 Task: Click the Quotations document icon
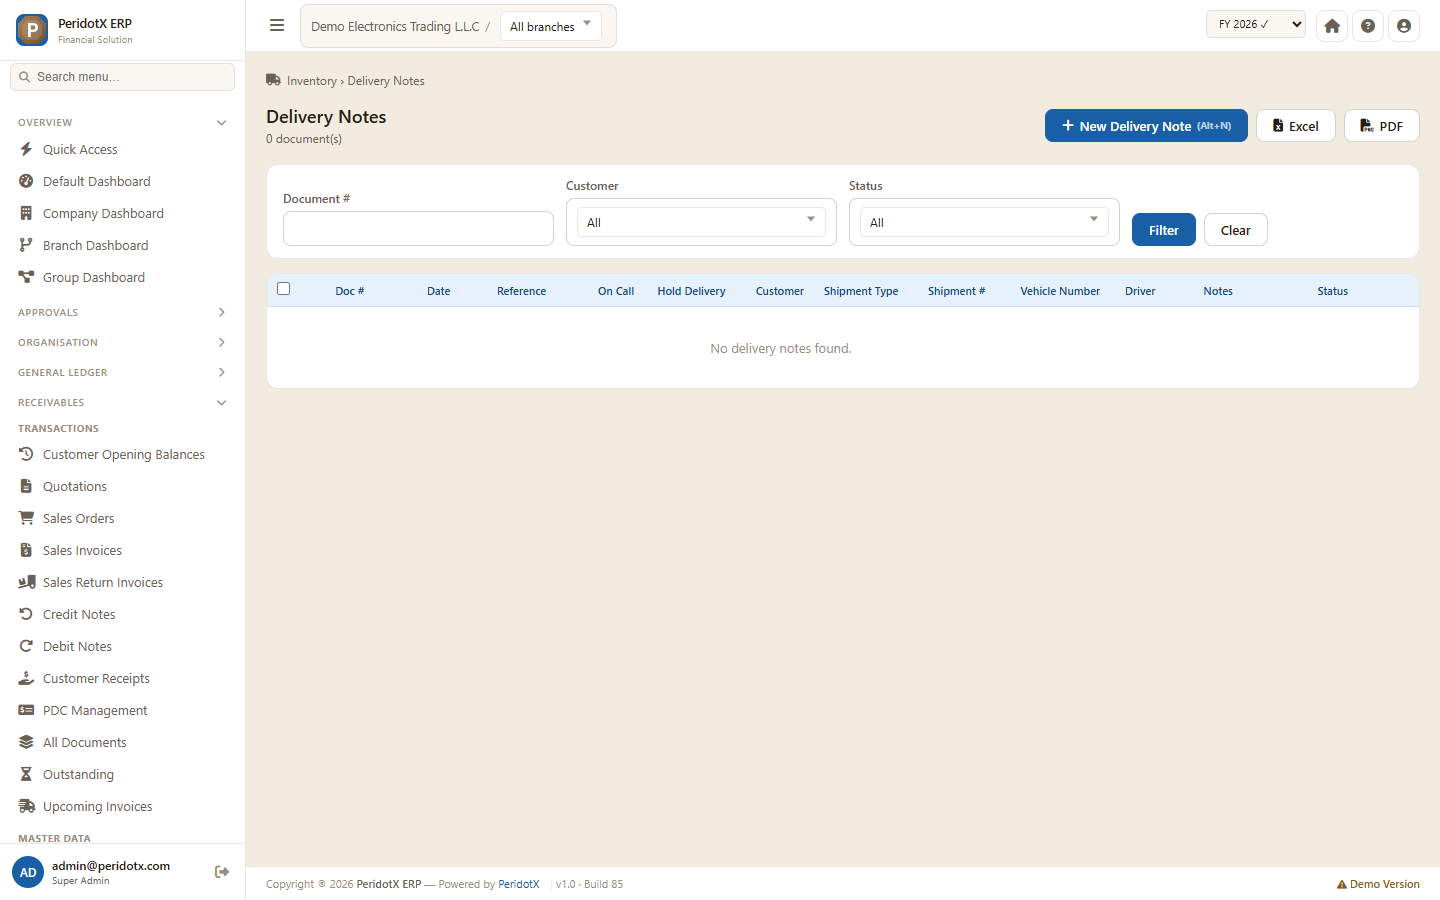26,486
